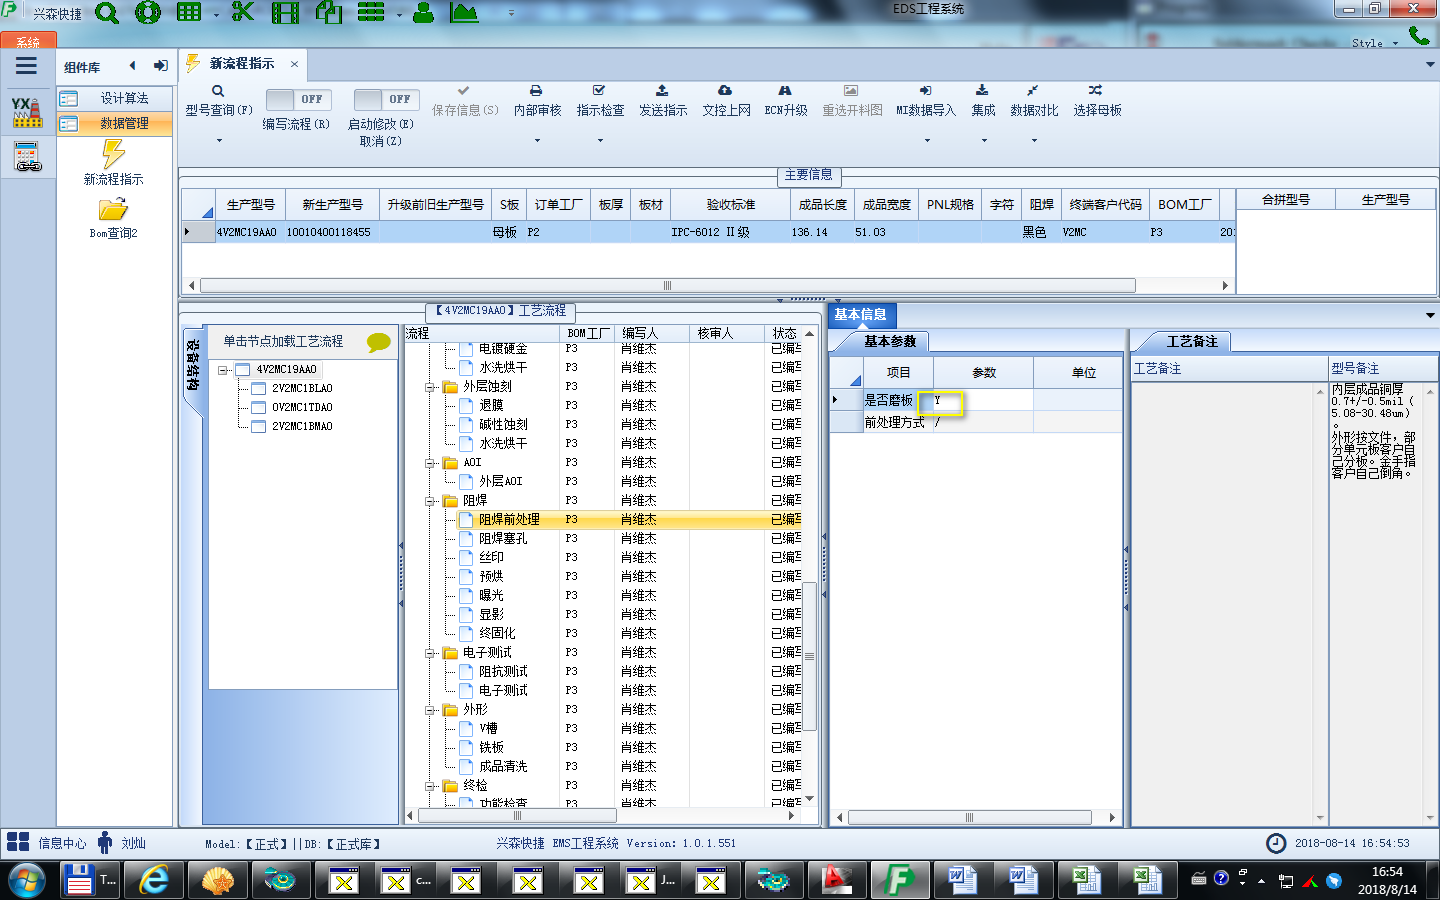Open Bom查询2 folder icon

click(x=113, y=209)
